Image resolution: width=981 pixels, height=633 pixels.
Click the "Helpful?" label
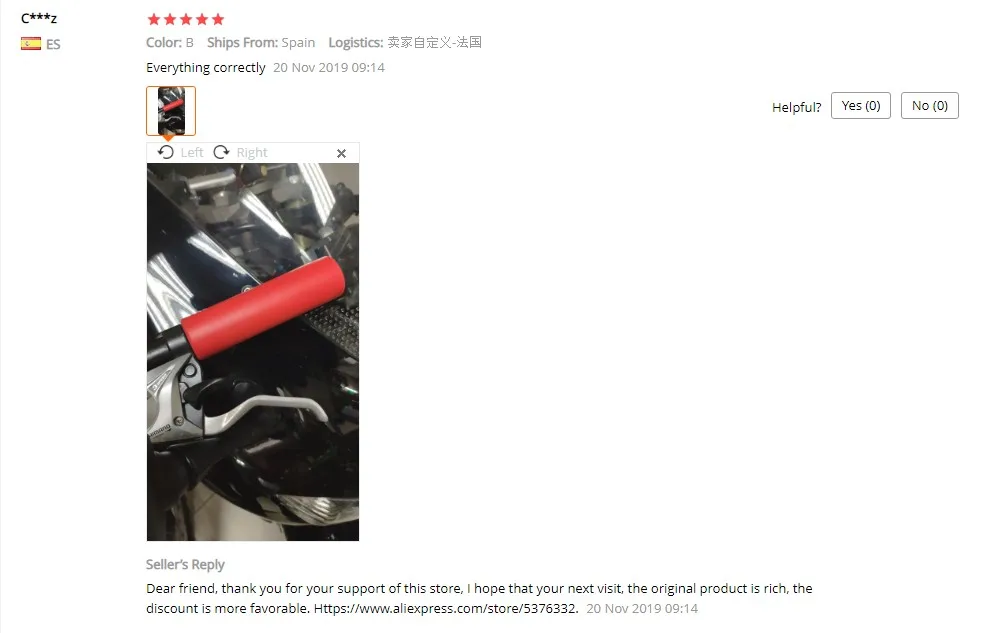tap(796, 107)
